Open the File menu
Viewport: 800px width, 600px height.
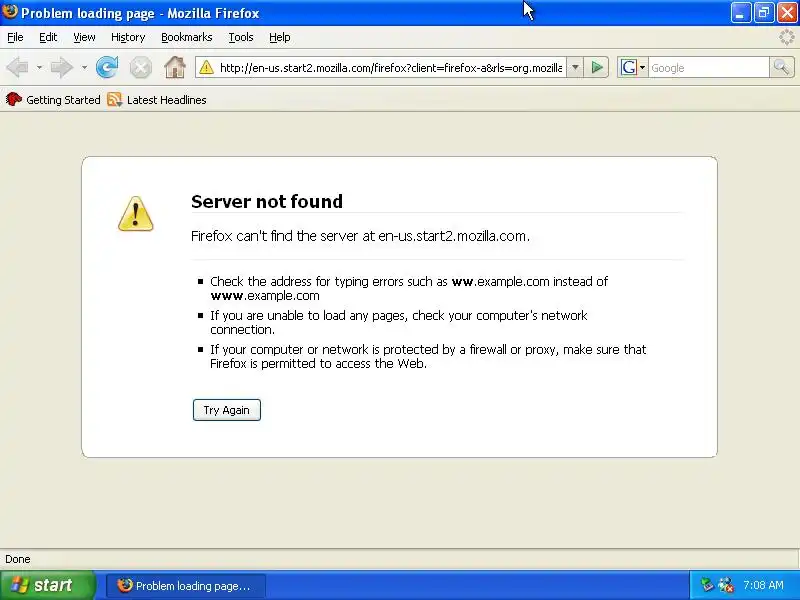pos(15,37)
